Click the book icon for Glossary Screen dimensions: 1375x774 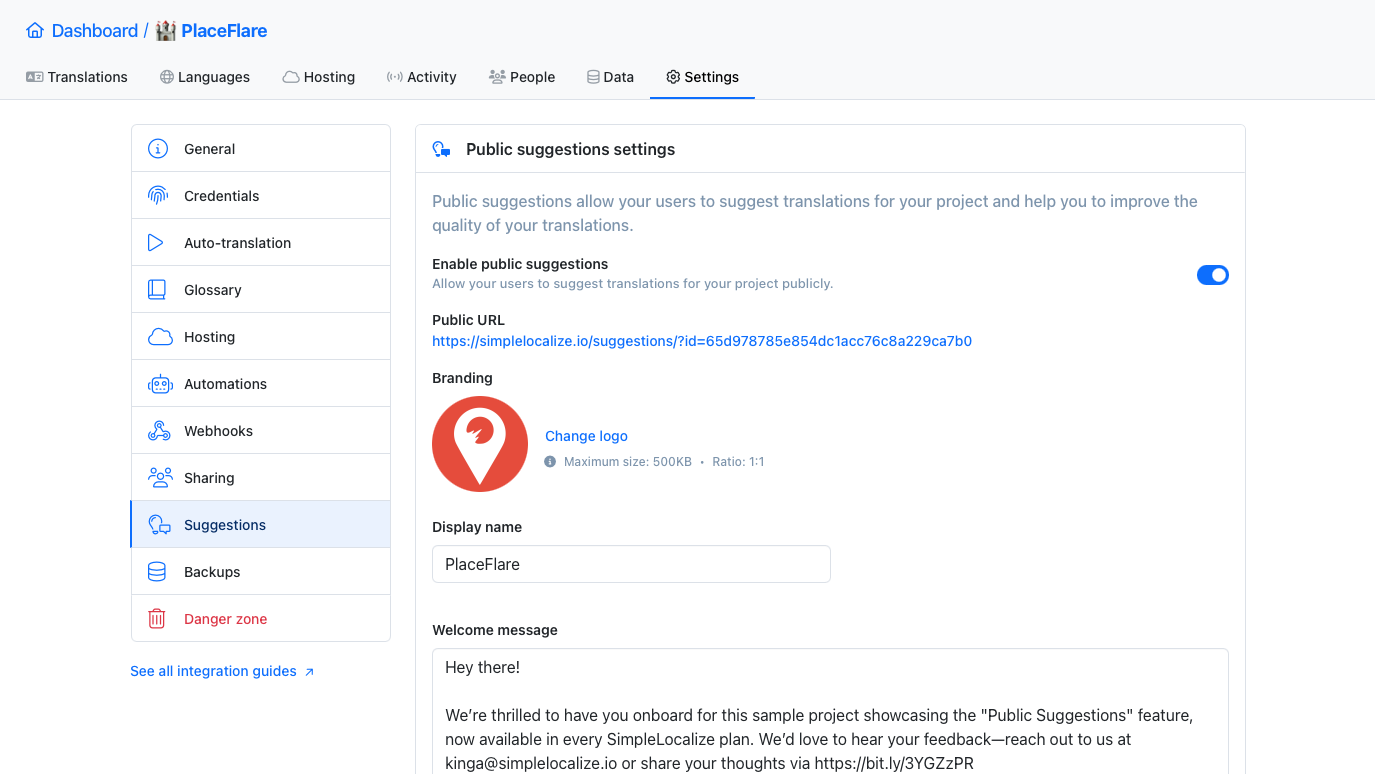coord(157,290)
